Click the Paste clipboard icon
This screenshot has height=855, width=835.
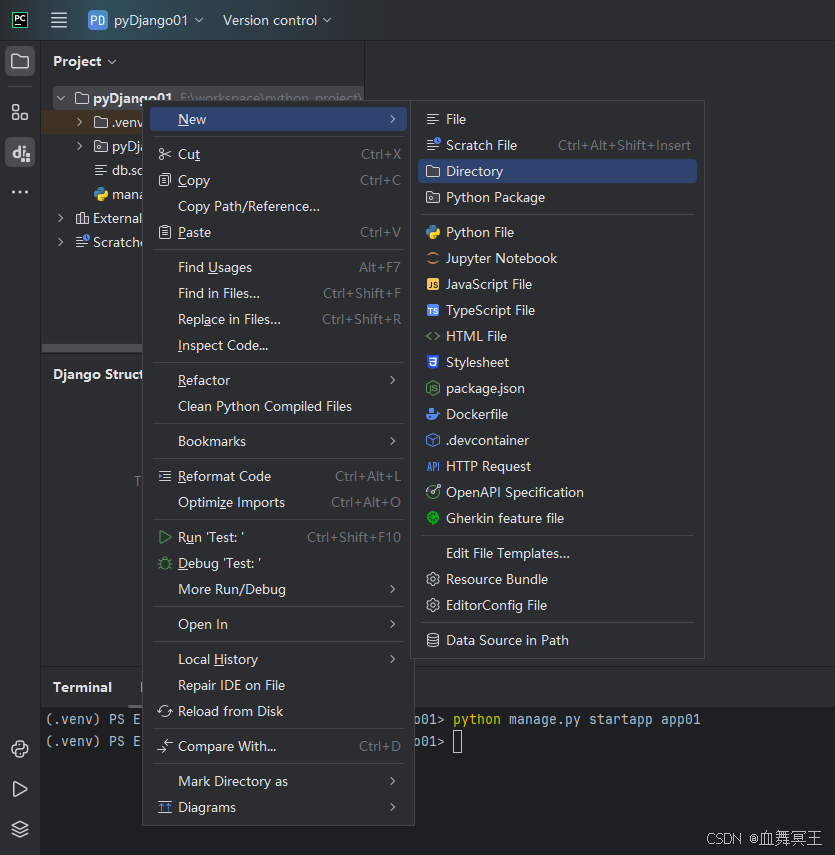165,232
